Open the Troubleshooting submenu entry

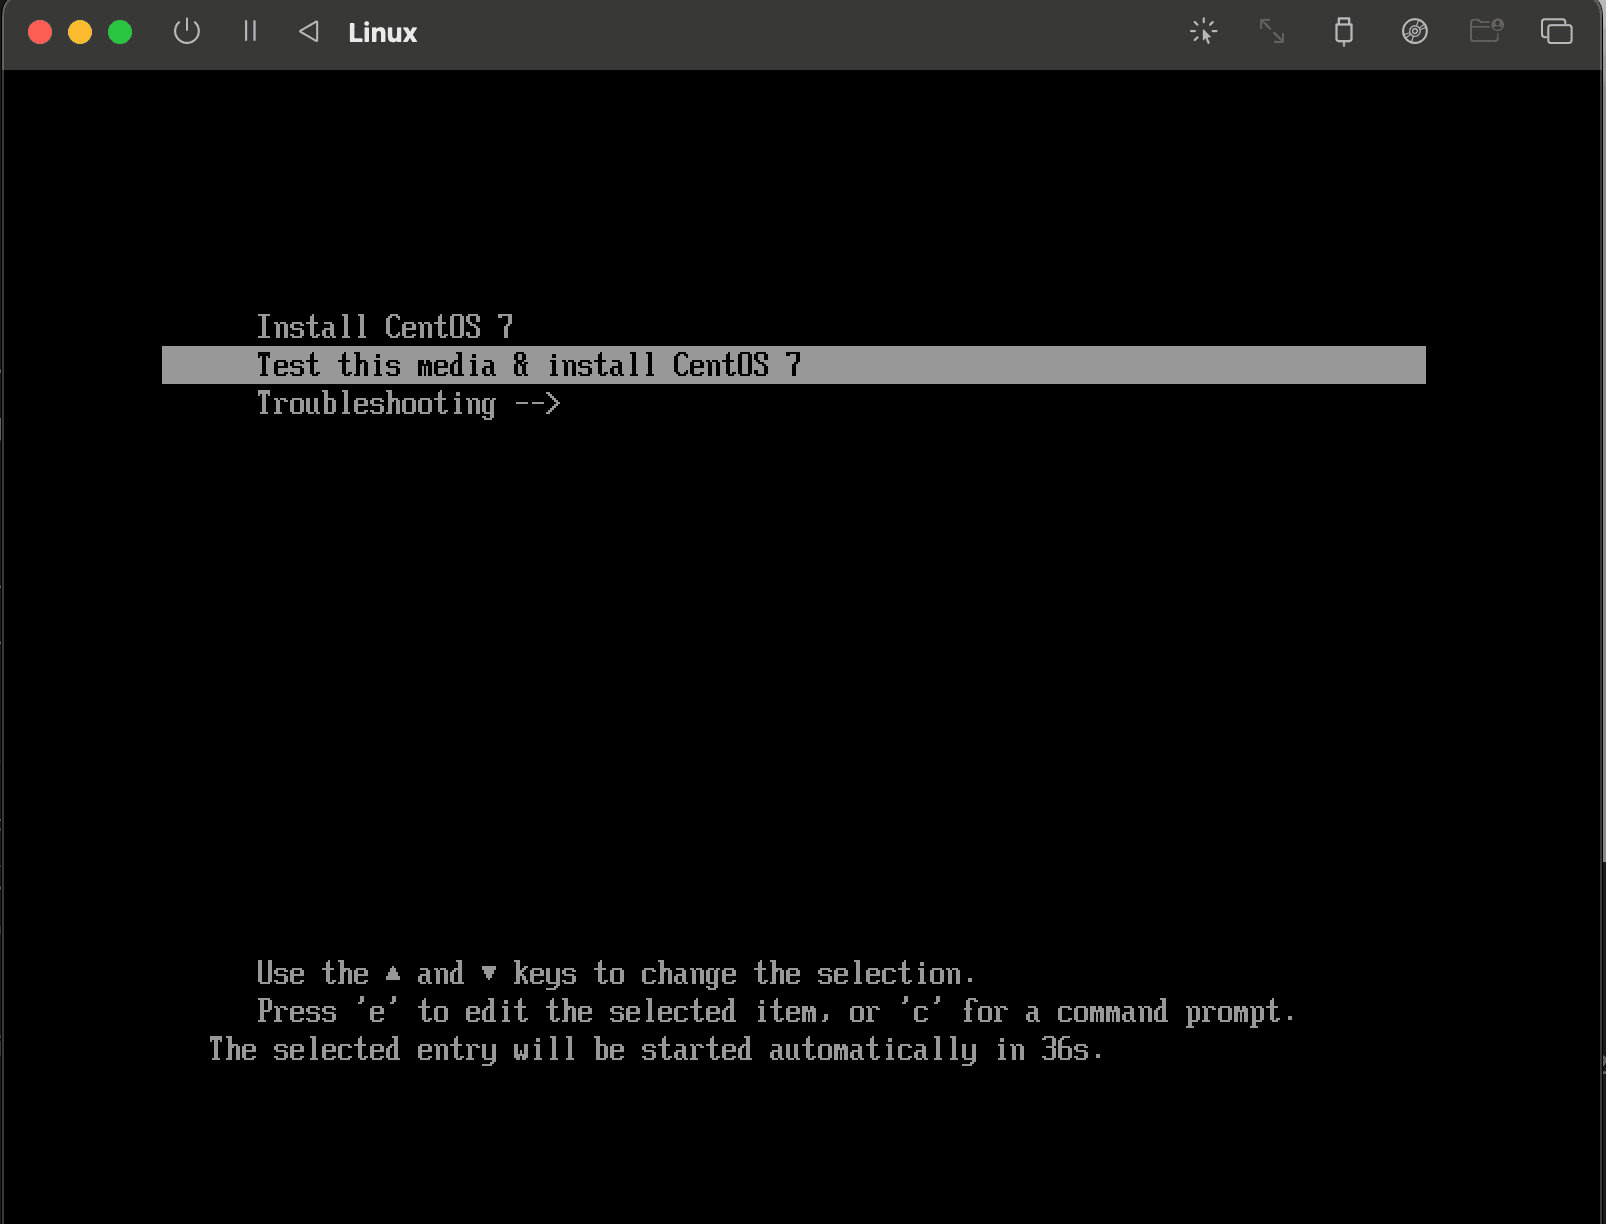[x=408, y=403]
